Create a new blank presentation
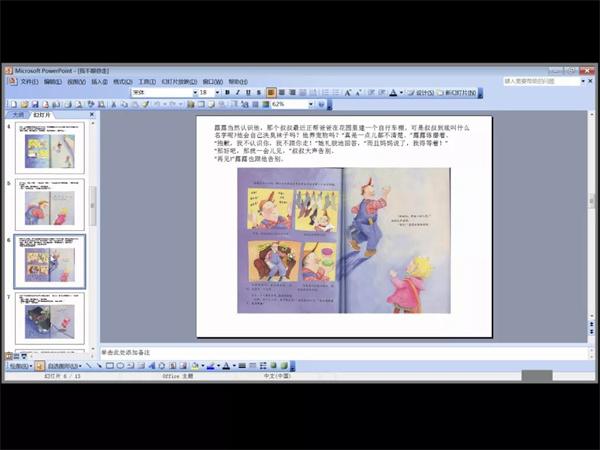 (14, 104)
